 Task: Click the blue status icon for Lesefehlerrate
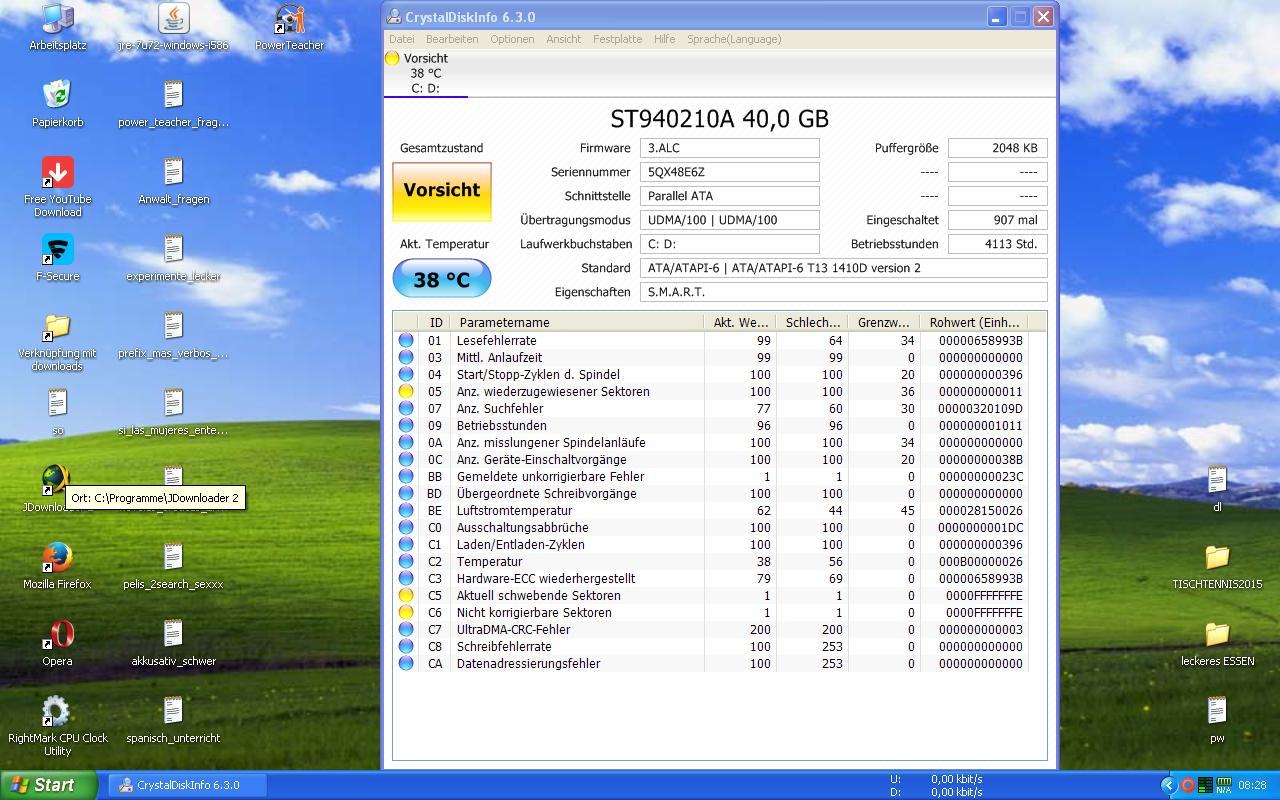point(406,340)
